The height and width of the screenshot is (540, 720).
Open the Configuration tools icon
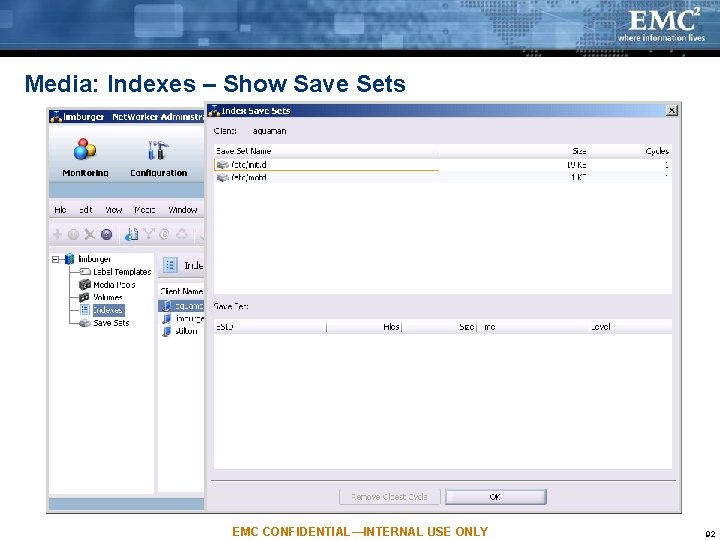click(158, 150)
